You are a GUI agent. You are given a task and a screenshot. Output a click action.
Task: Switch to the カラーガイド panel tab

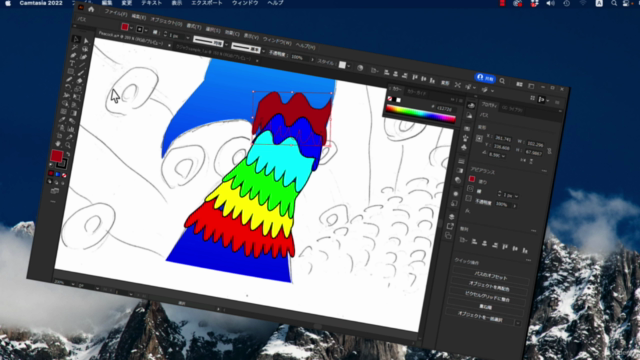tap(416, 93)
